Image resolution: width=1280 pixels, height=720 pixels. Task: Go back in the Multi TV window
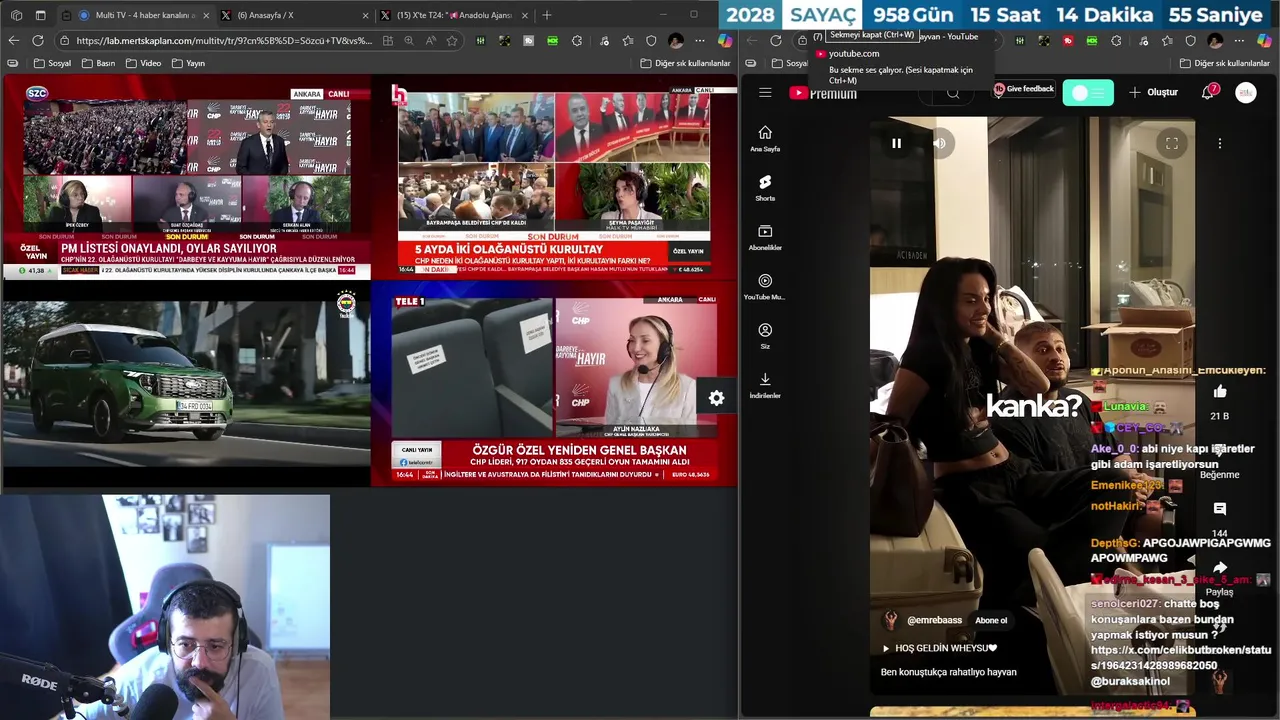13,40
